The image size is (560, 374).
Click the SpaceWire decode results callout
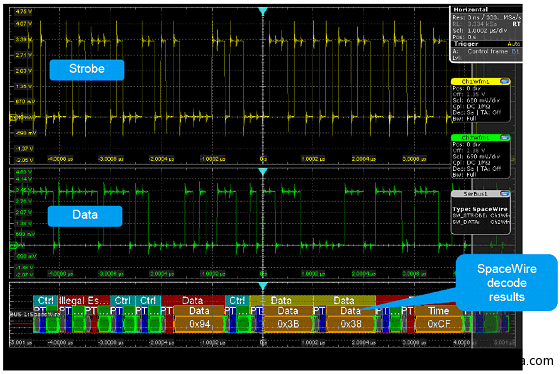(x=506, y=283)
